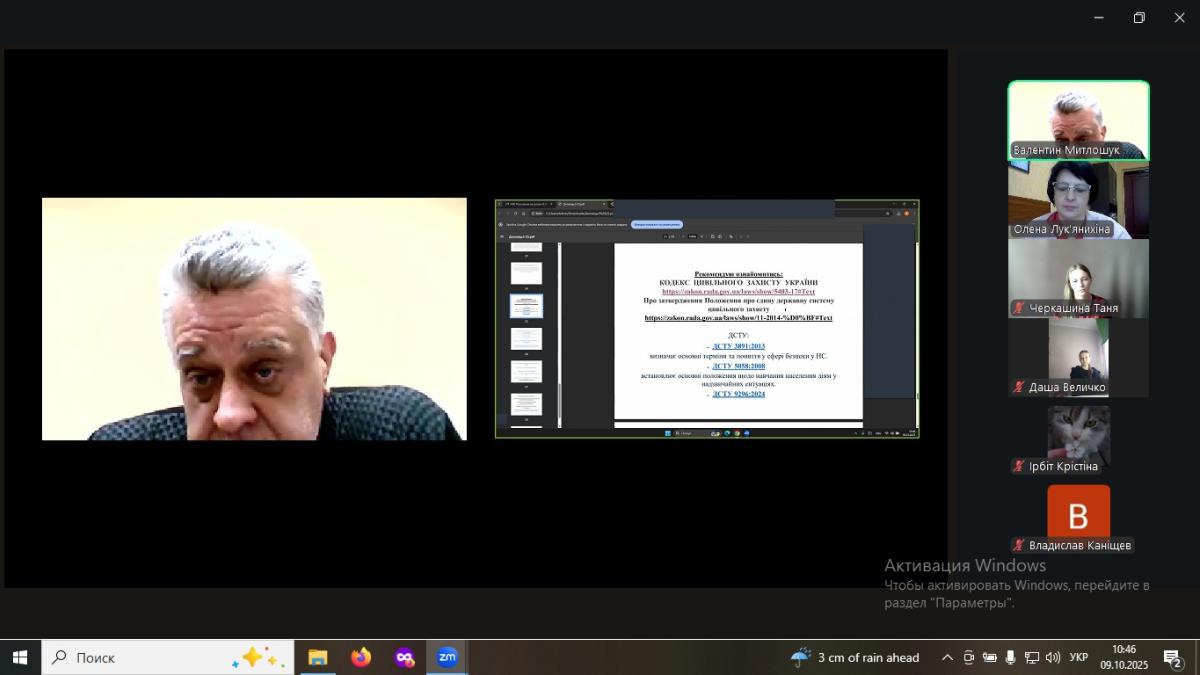The width and height of the screenshot is (1200, 675).
Task: Switch the УКР keyboard language indicator
Action: click(1079, 657)
